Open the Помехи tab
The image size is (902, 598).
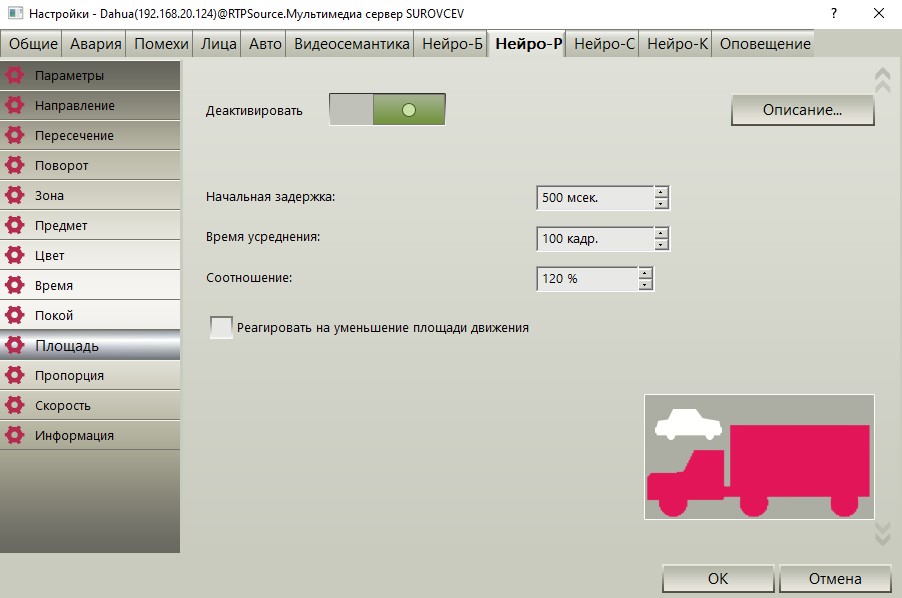(x=161, y=44)
